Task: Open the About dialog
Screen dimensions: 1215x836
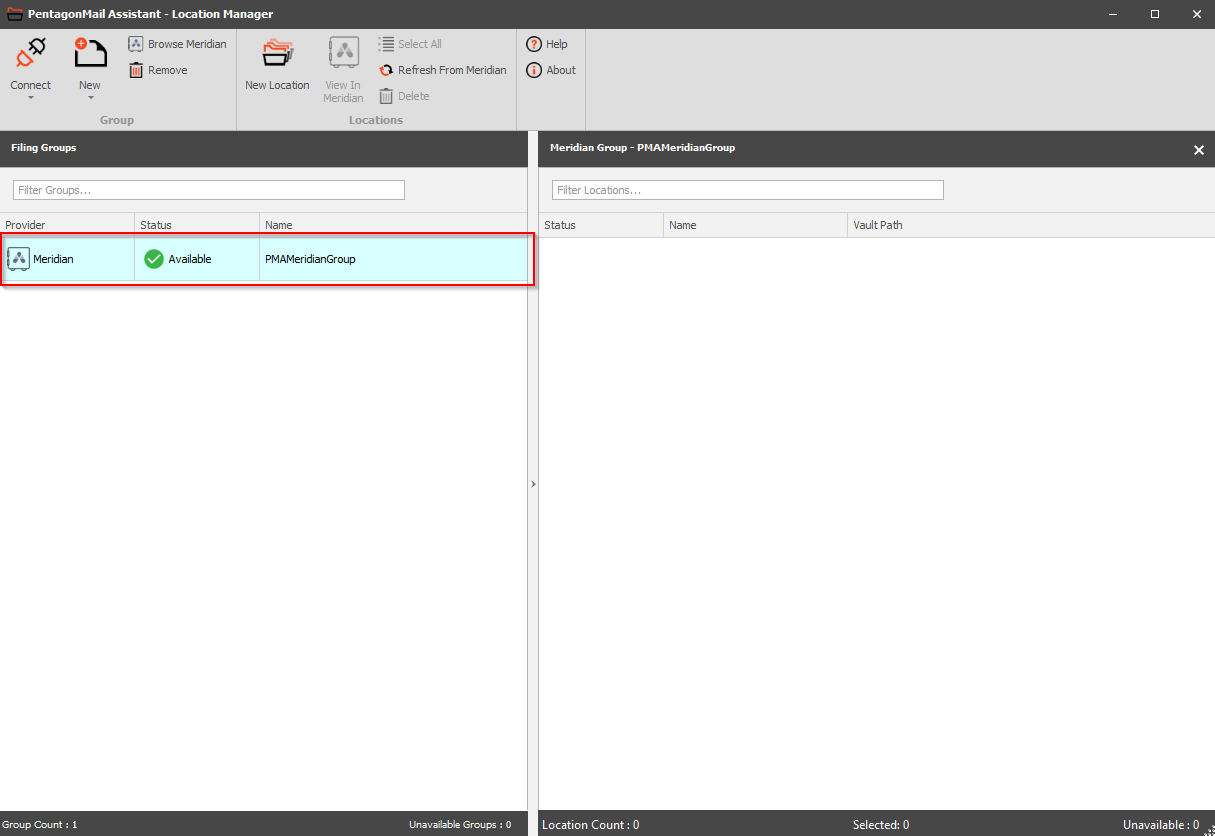Action: click(551, 70)
